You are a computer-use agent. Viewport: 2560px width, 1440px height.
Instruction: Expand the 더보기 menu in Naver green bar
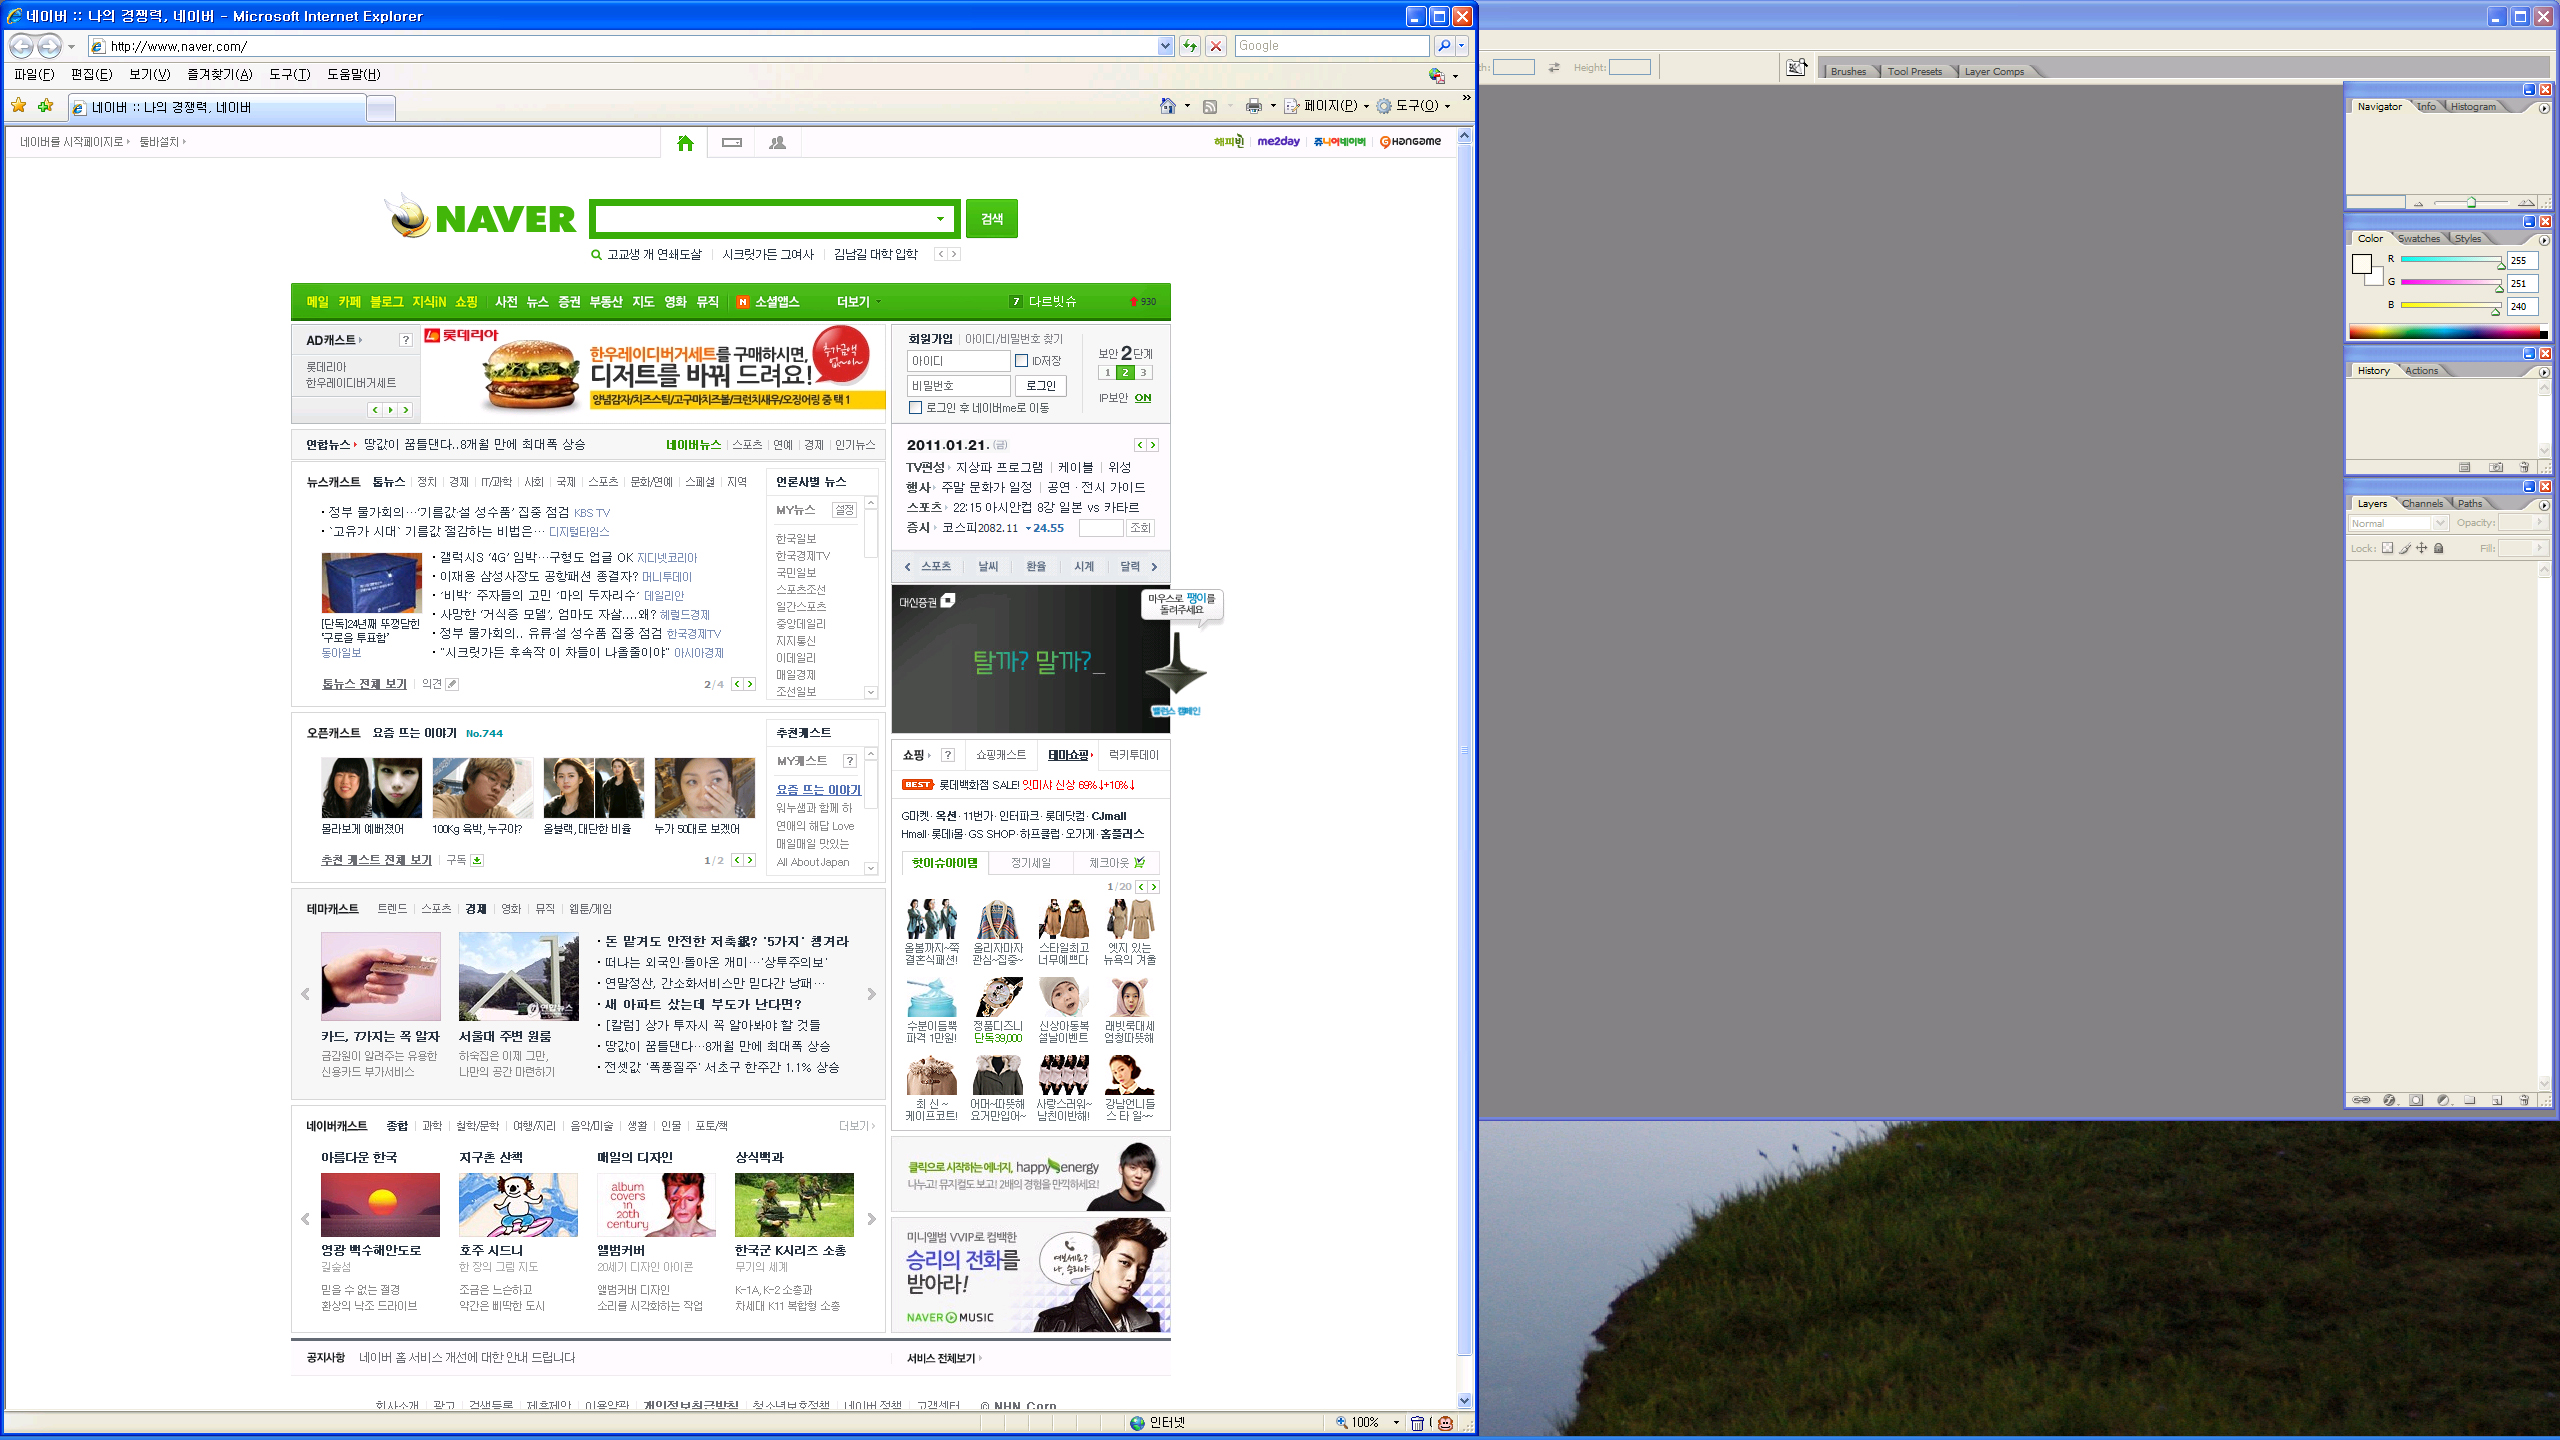pyautogui.click(x=859, y=302)
